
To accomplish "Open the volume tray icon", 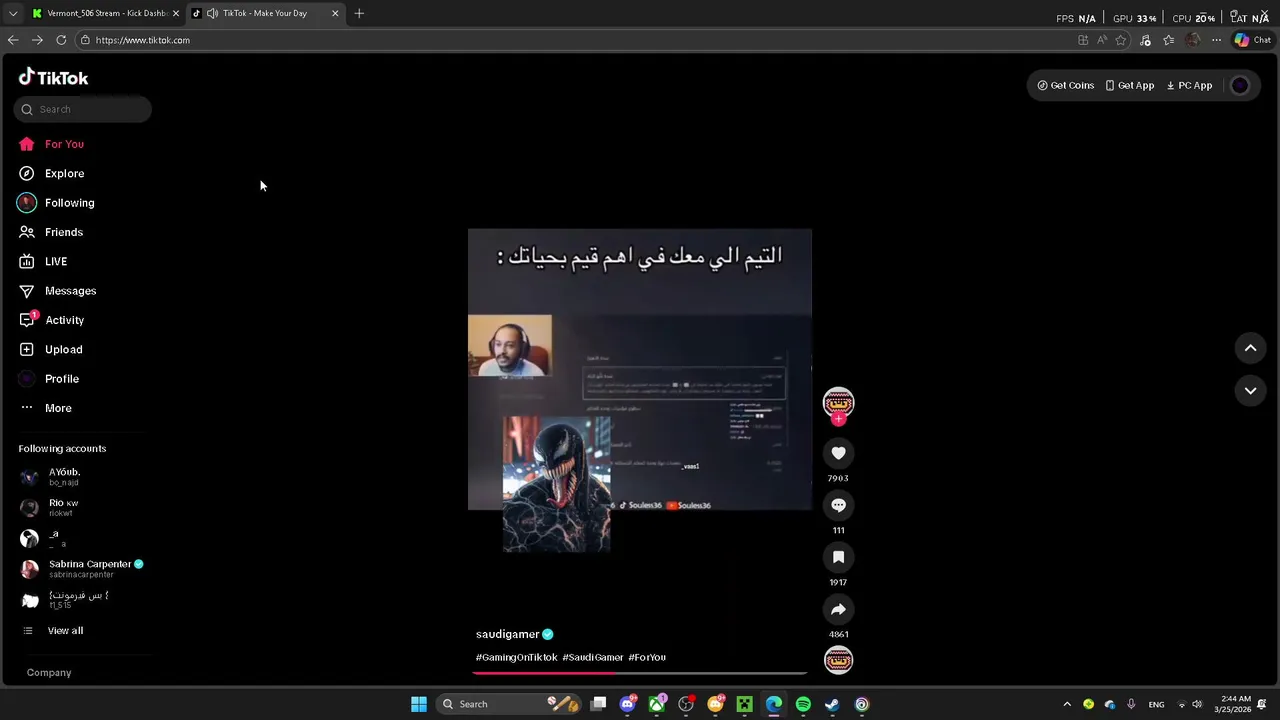I will [1197, 704].
